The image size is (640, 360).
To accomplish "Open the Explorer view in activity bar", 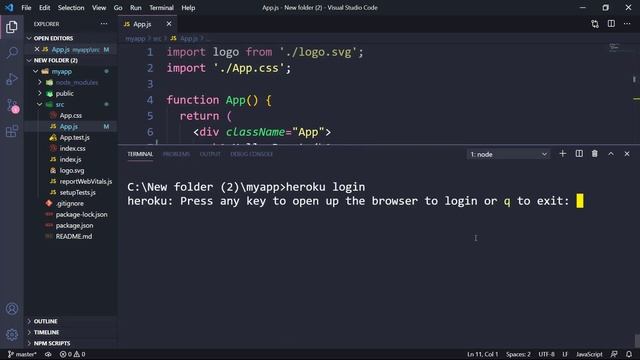I will 12,27.
